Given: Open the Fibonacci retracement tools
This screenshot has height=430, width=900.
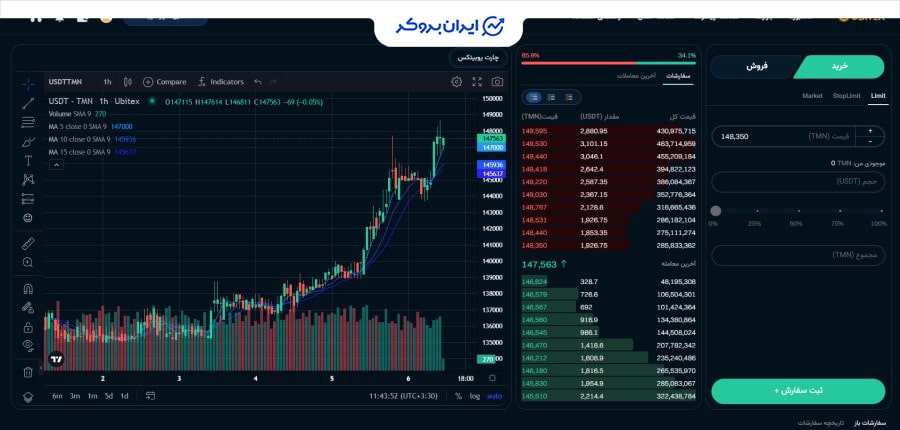Looking at the screenshot, I should [x=28, y=122].
